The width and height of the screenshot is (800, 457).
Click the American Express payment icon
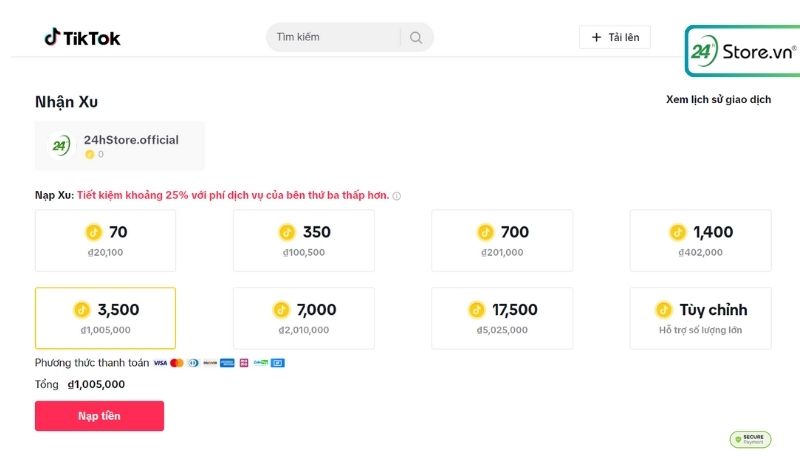227,363
